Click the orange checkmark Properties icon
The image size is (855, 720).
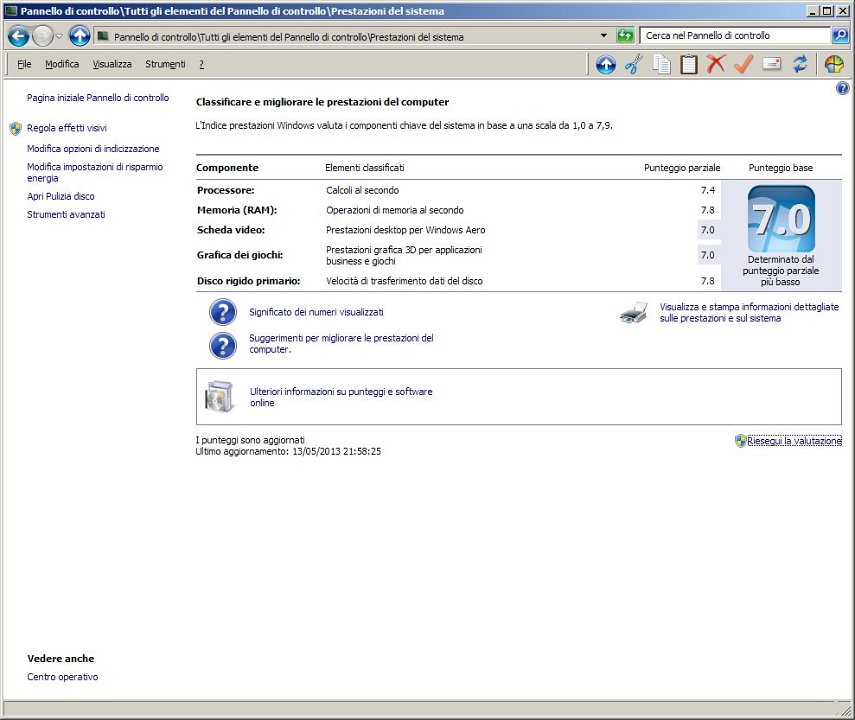[x=743, y=64]
